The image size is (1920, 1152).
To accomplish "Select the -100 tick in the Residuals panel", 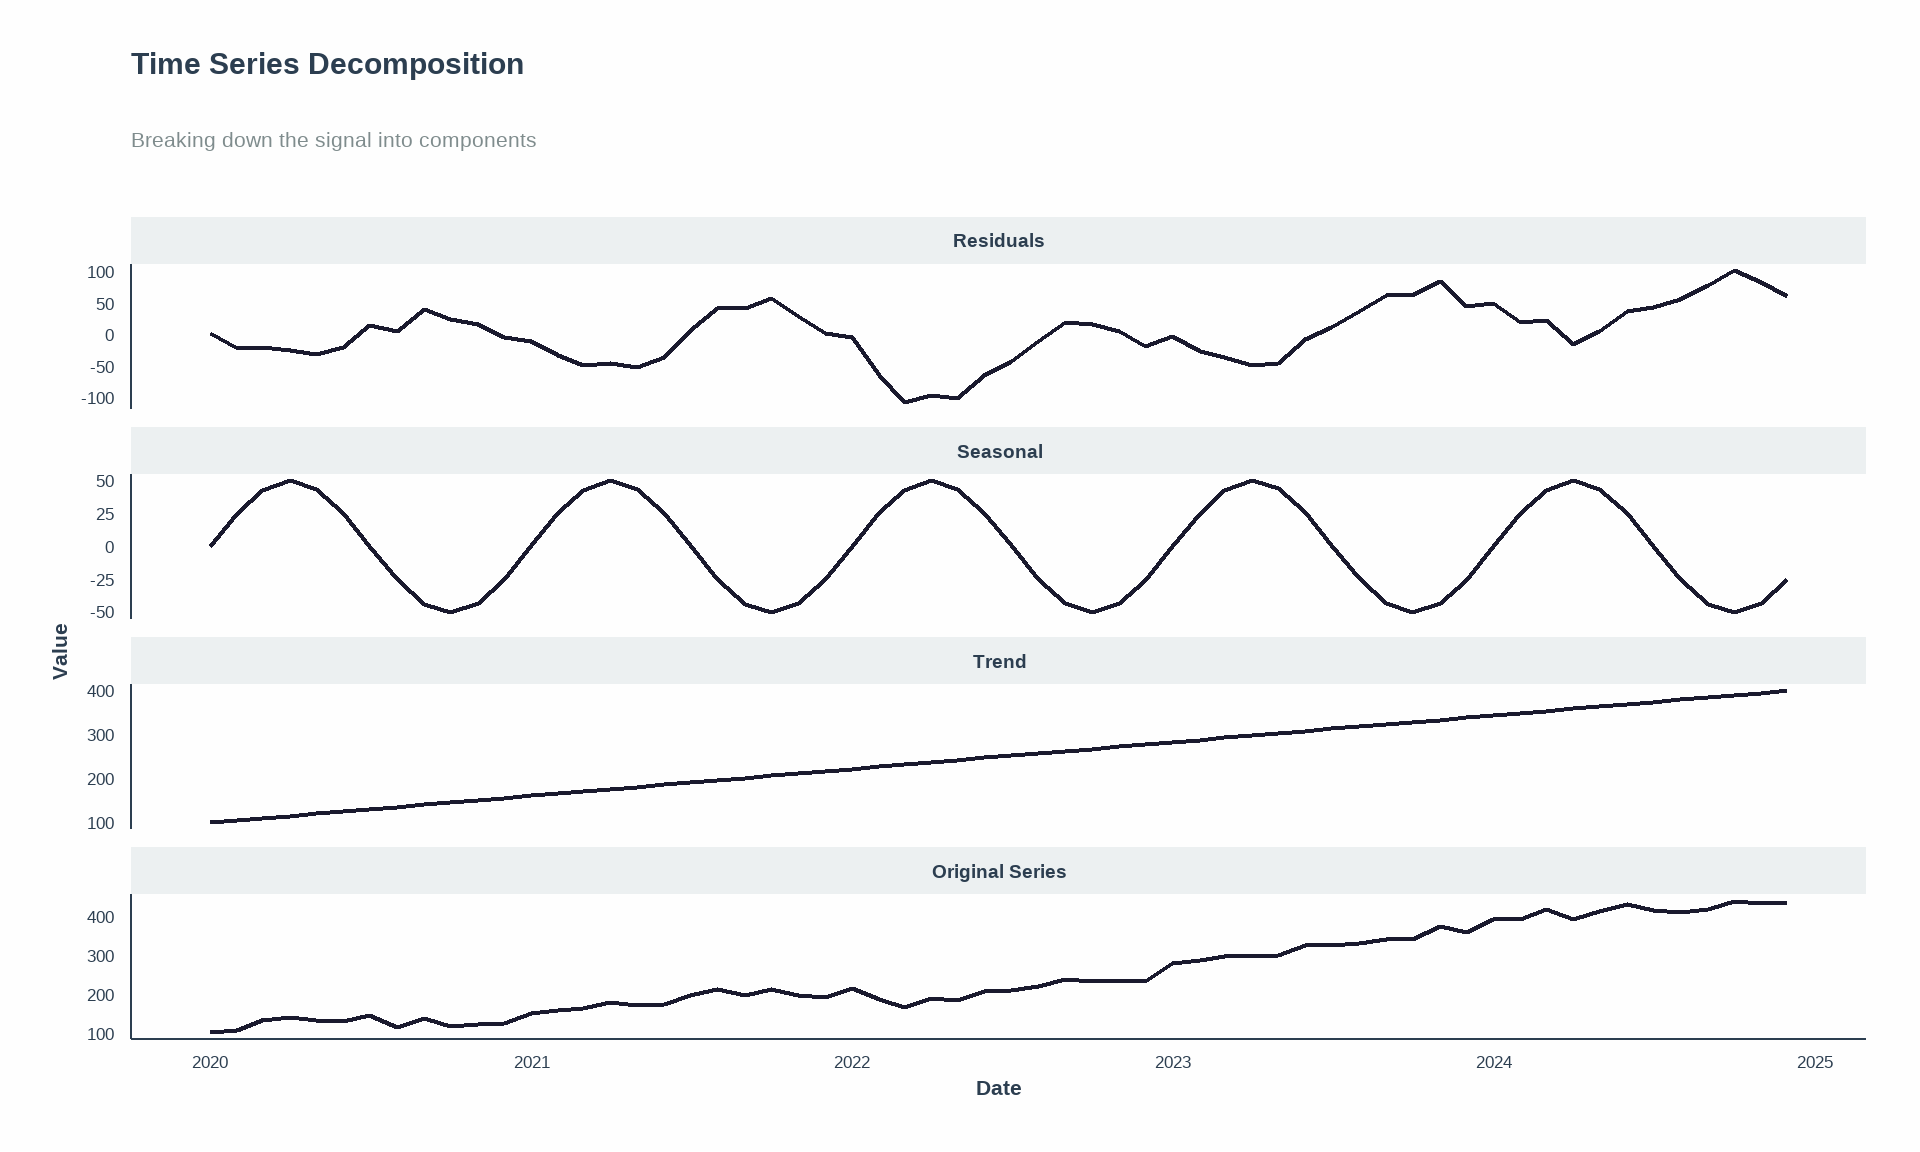I will (98, 399).
